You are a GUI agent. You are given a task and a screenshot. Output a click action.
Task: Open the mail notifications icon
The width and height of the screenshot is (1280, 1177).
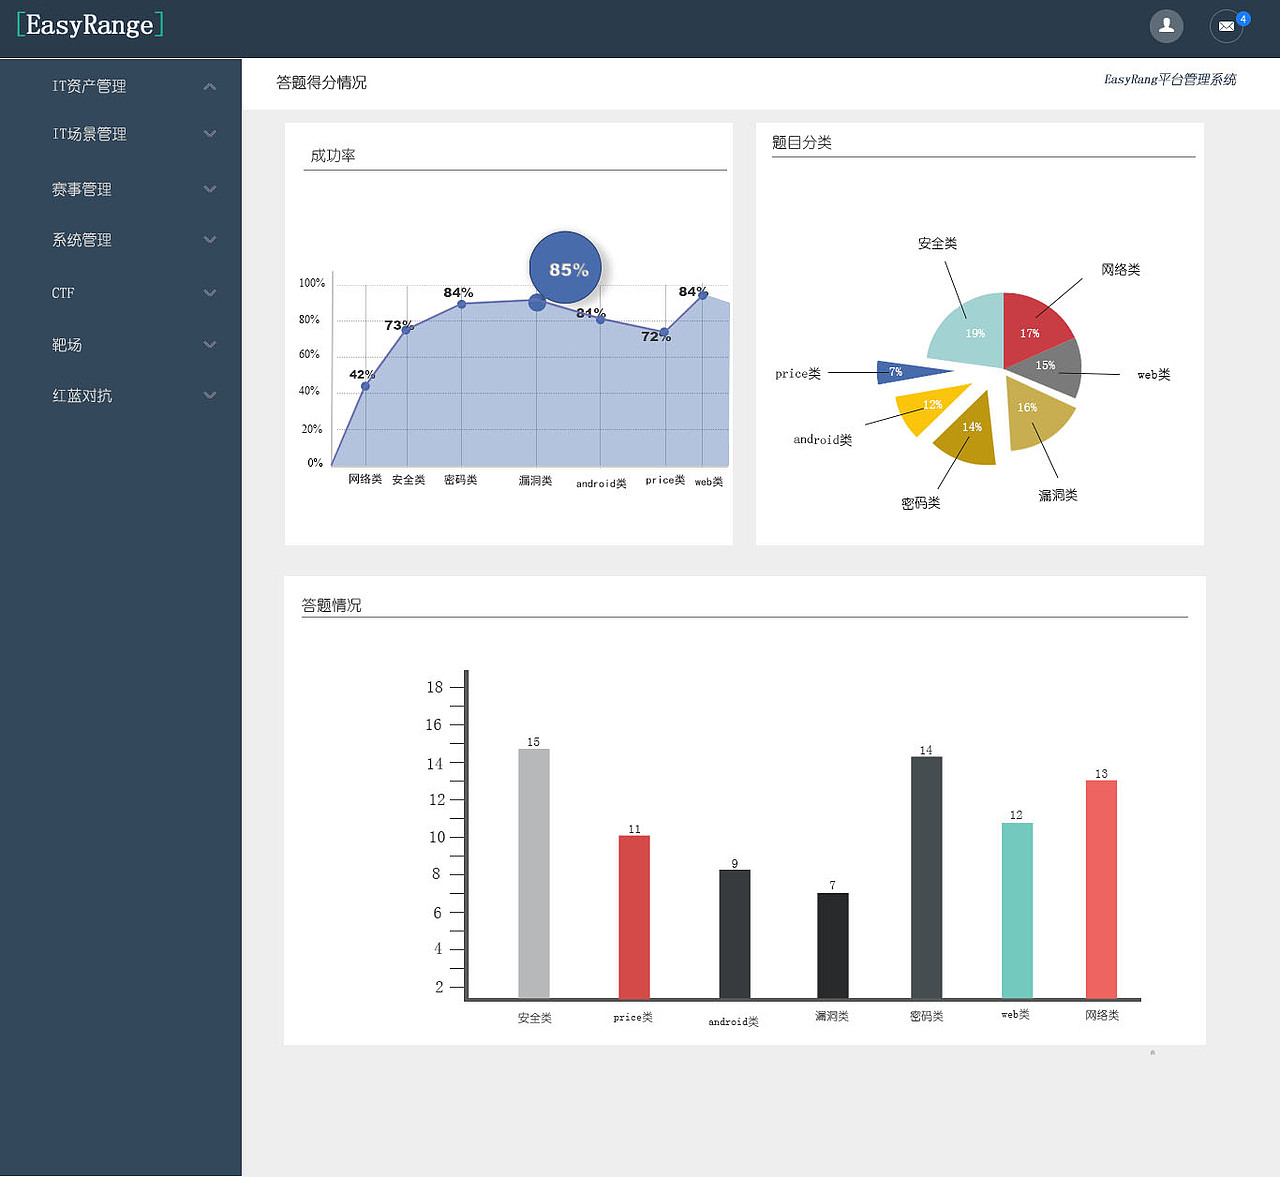click(x=1226, y=26)
